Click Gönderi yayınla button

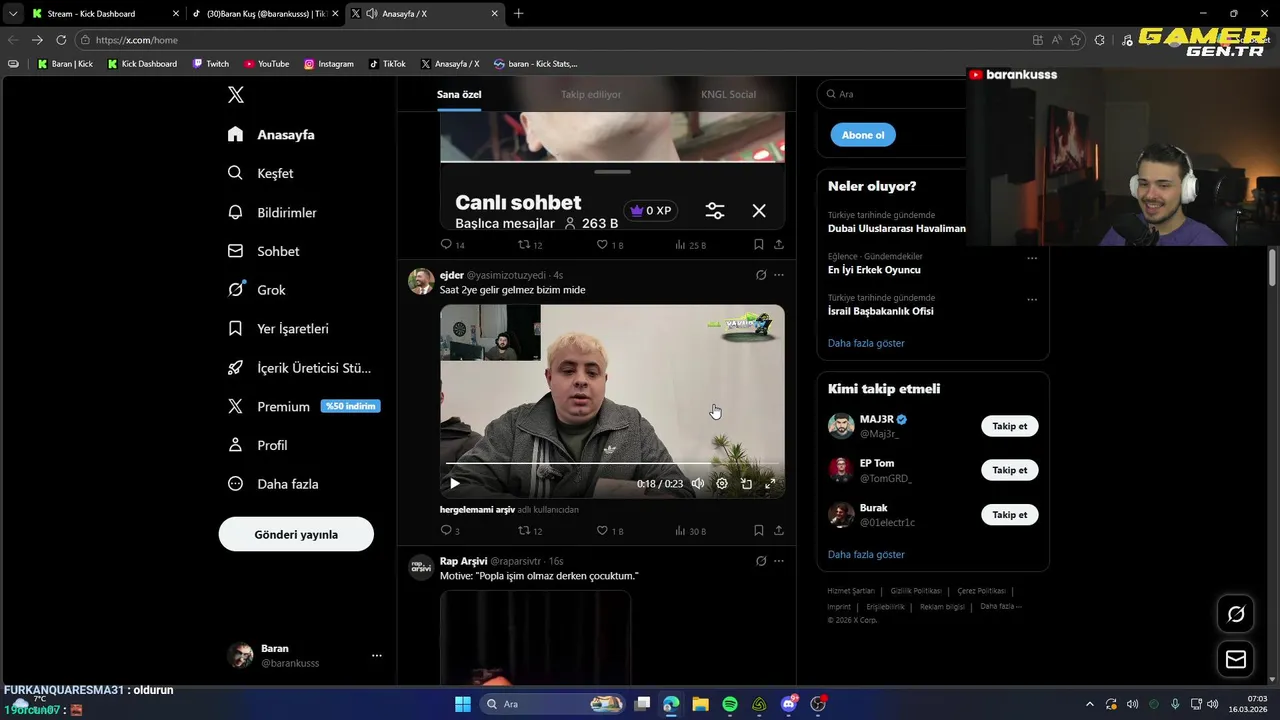click(x=296, y=534)
